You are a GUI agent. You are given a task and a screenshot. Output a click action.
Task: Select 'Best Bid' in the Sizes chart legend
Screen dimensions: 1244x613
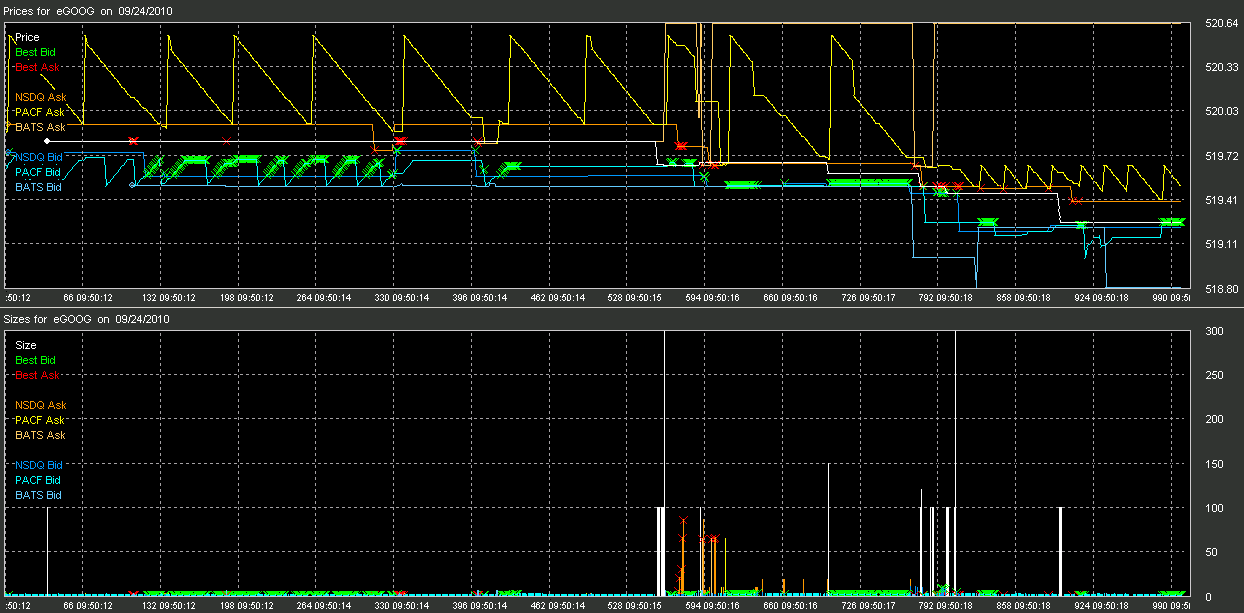click(35, 360)
